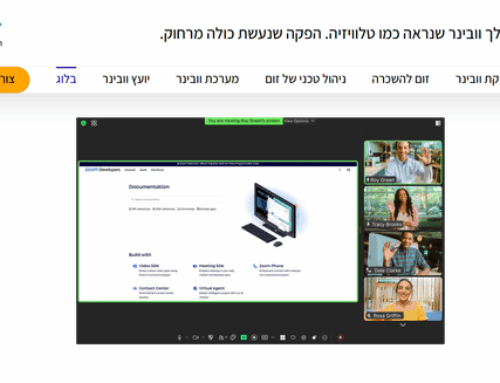
Task: Click the white four-square grid icon in toolbar
Action: point(283,337)
